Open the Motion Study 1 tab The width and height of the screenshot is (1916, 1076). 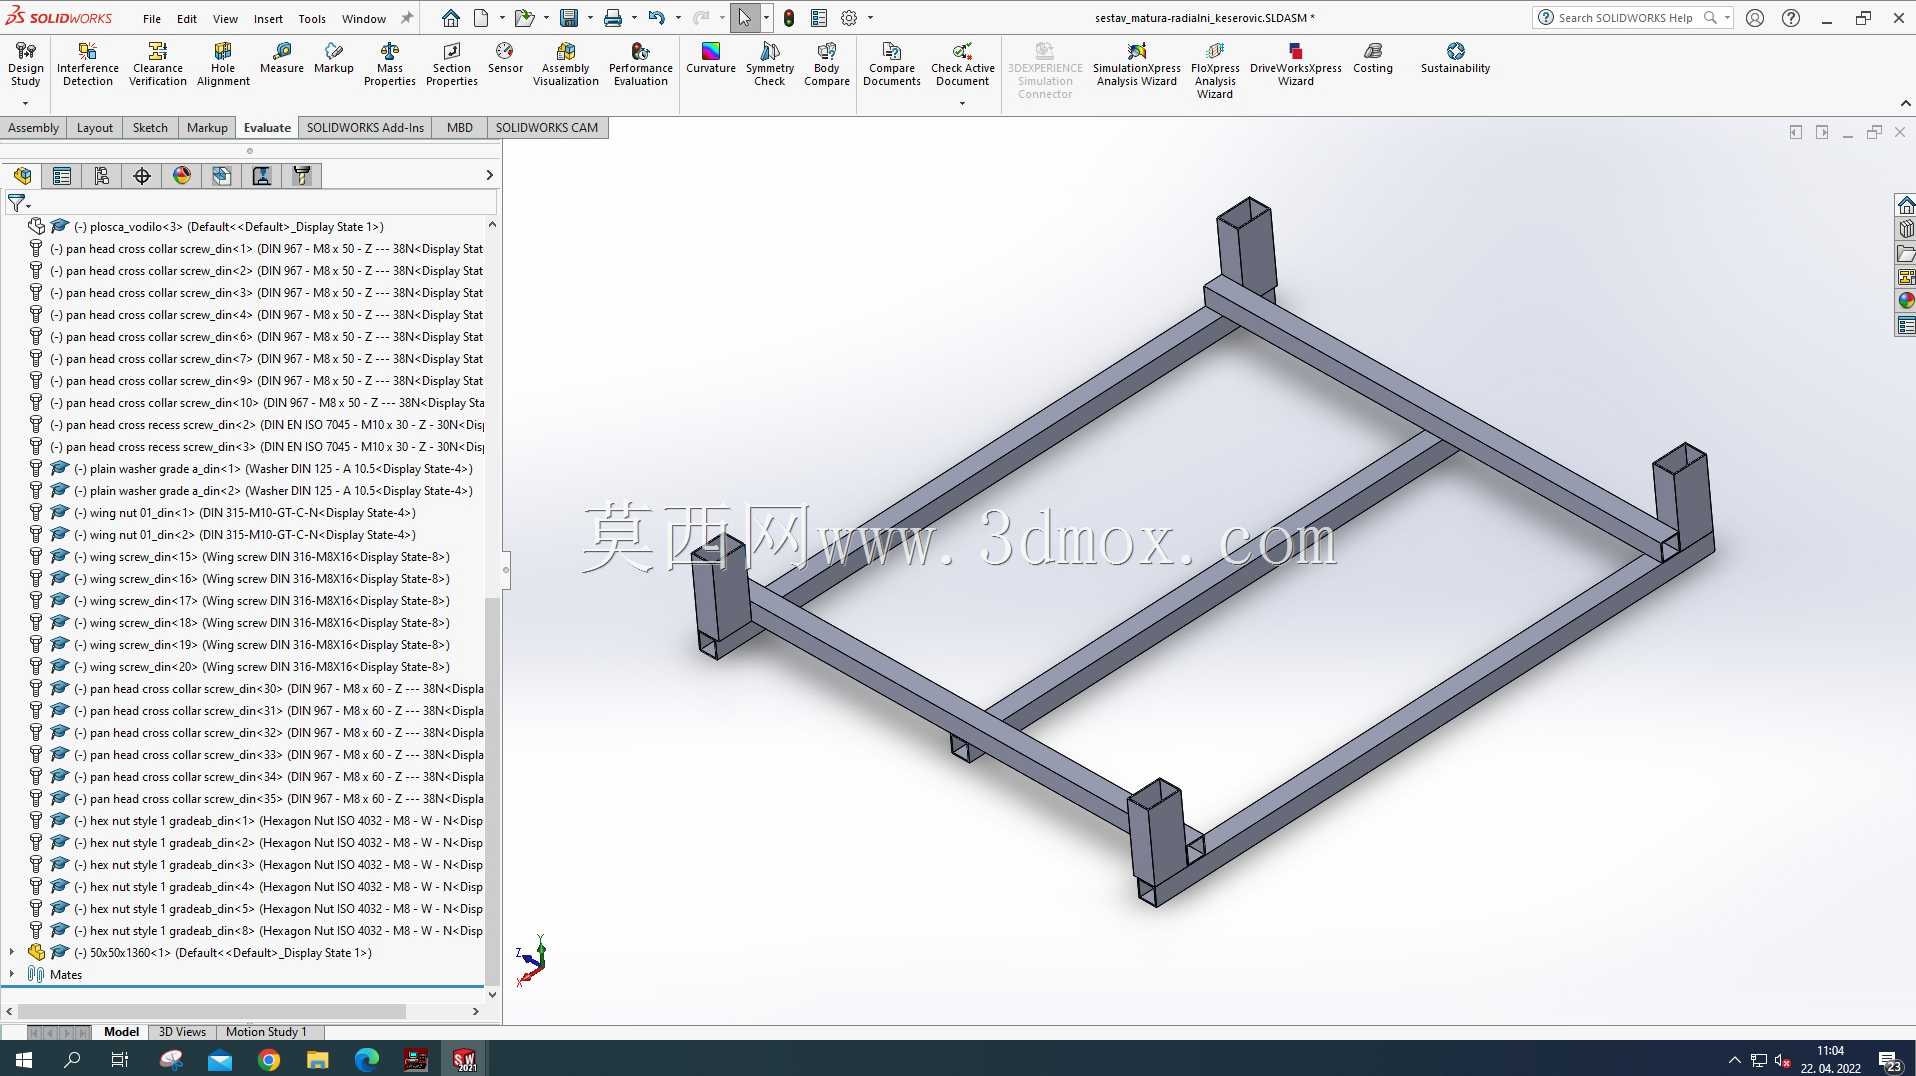pyautogui.click(x=266, y=1031)
